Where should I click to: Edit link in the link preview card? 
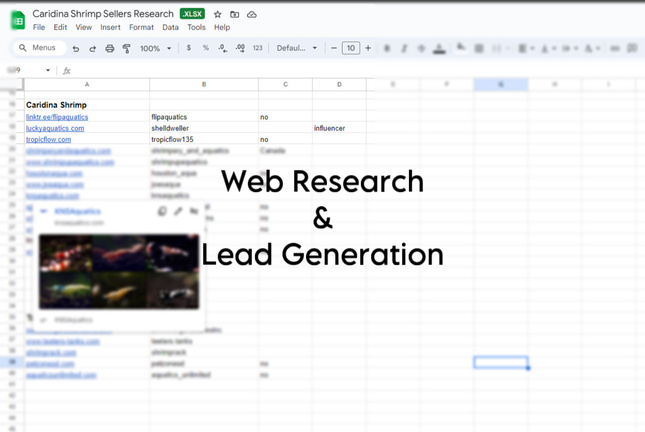coord(178,211)
